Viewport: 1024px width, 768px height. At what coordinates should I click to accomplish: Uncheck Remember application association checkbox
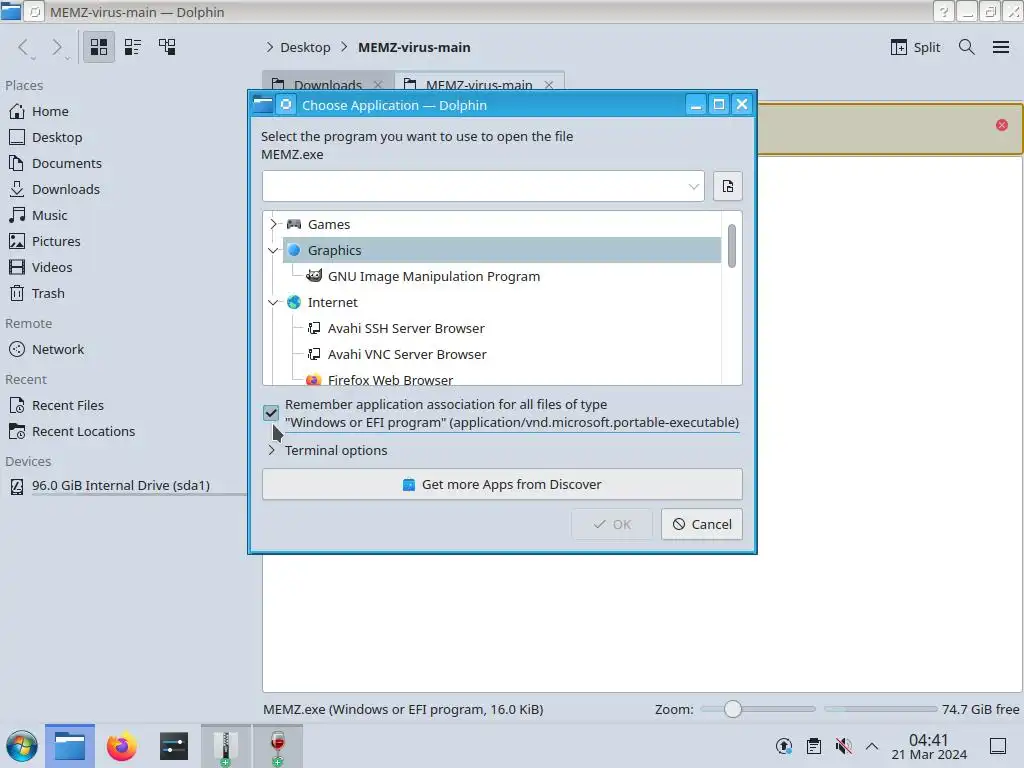click(x=270, y=413)
